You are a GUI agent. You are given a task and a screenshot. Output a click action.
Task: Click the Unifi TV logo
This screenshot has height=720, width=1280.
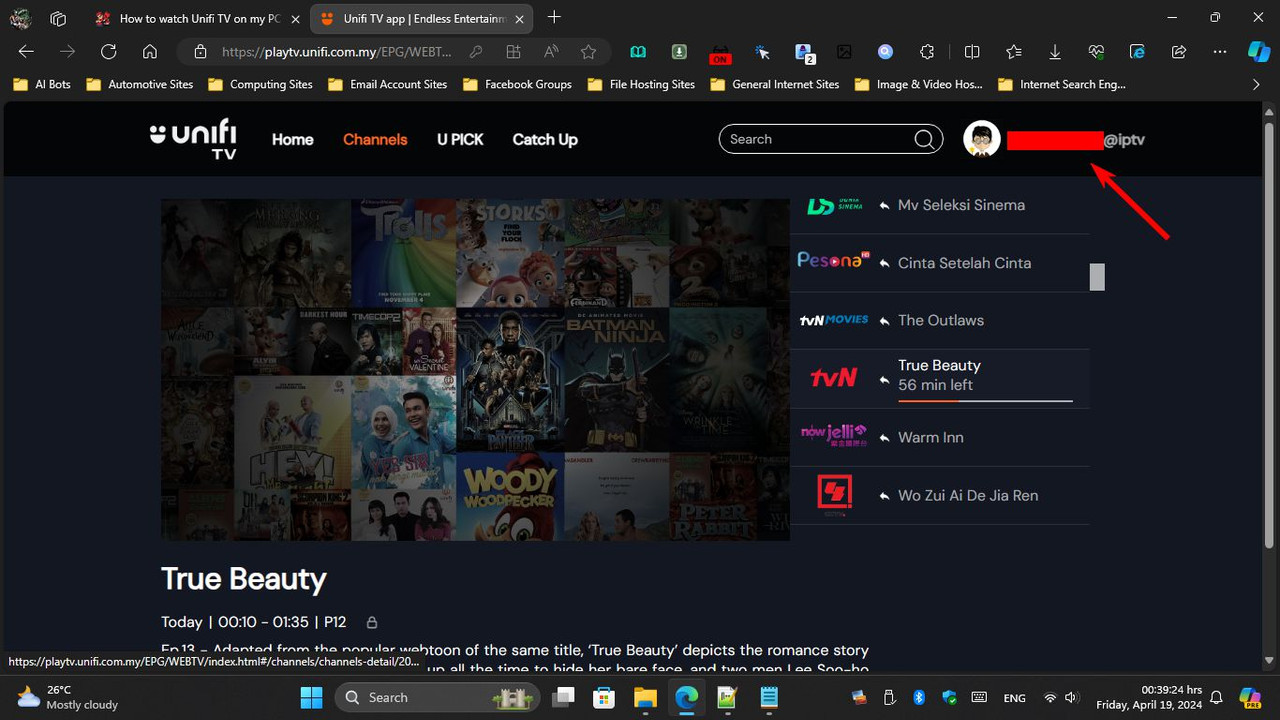coord(192,139)
